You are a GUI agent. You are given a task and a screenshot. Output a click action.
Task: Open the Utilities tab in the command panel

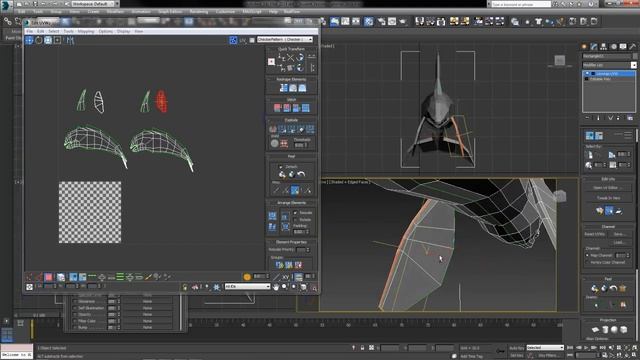[633, 47]
